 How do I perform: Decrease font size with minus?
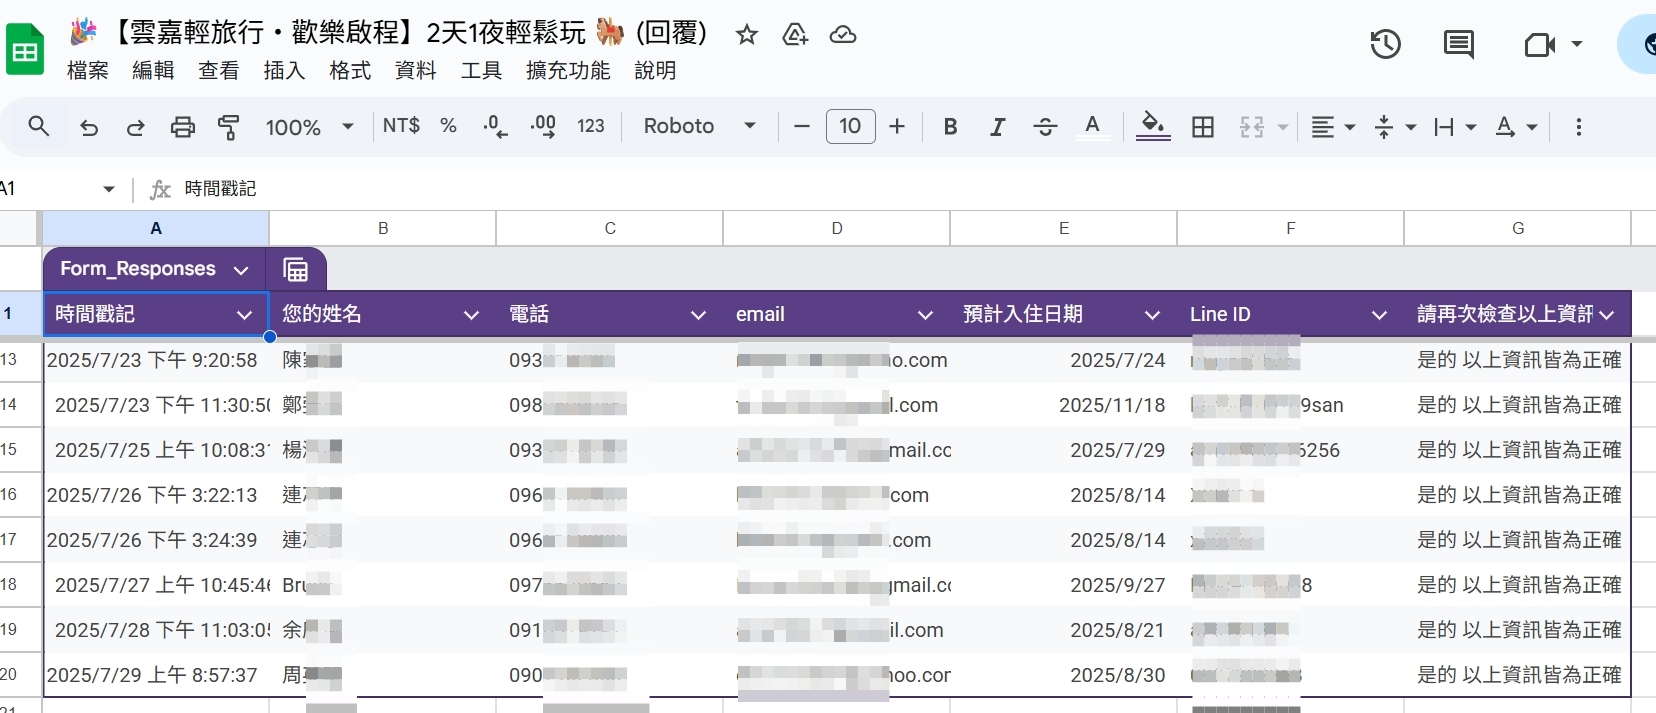(801, 127)
